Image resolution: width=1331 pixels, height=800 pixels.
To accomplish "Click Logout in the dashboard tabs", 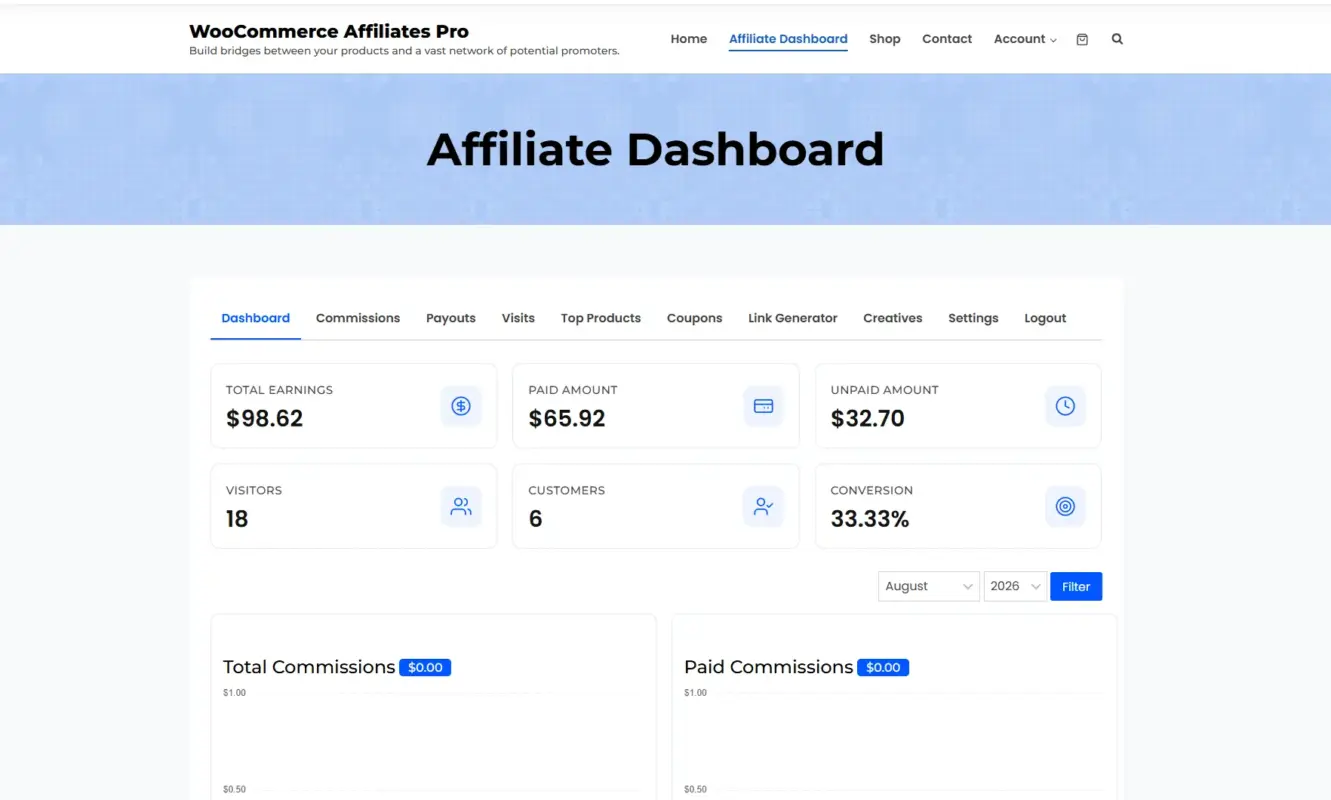I will (1045, 318).
